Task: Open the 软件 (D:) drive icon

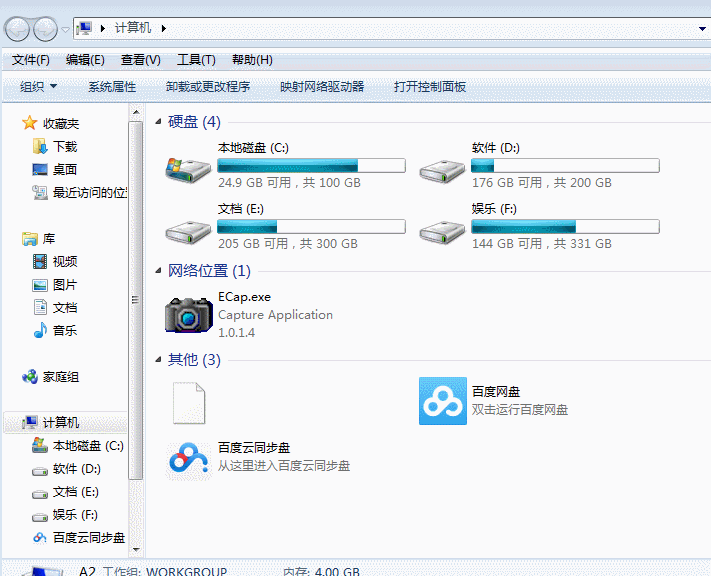Action: point(442,171)
